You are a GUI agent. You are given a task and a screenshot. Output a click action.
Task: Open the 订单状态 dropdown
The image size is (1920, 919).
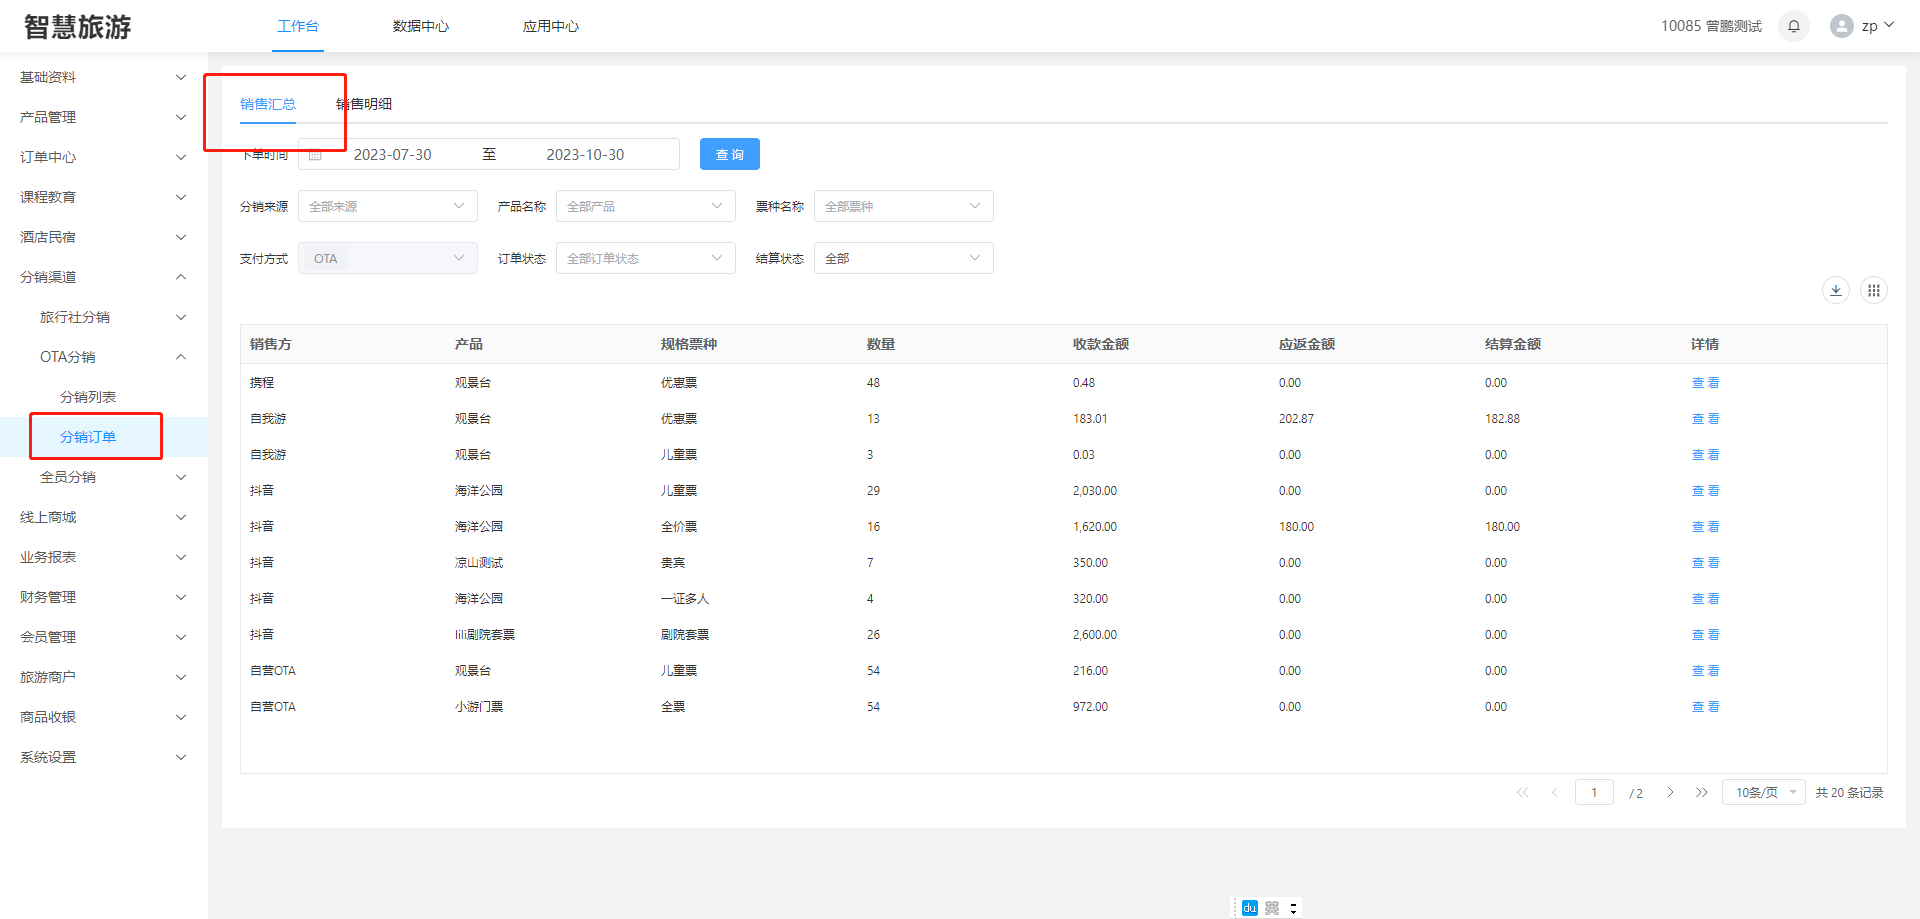point(645,258)
